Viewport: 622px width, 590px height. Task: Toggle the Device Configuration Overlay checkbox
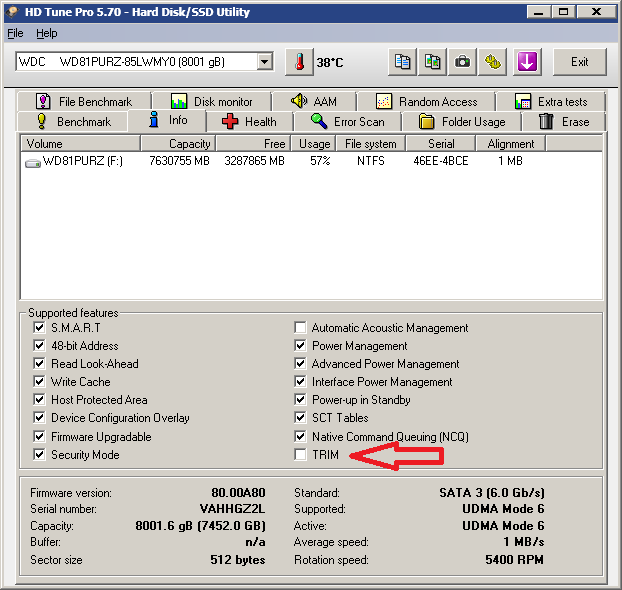(x=39, y=418)
